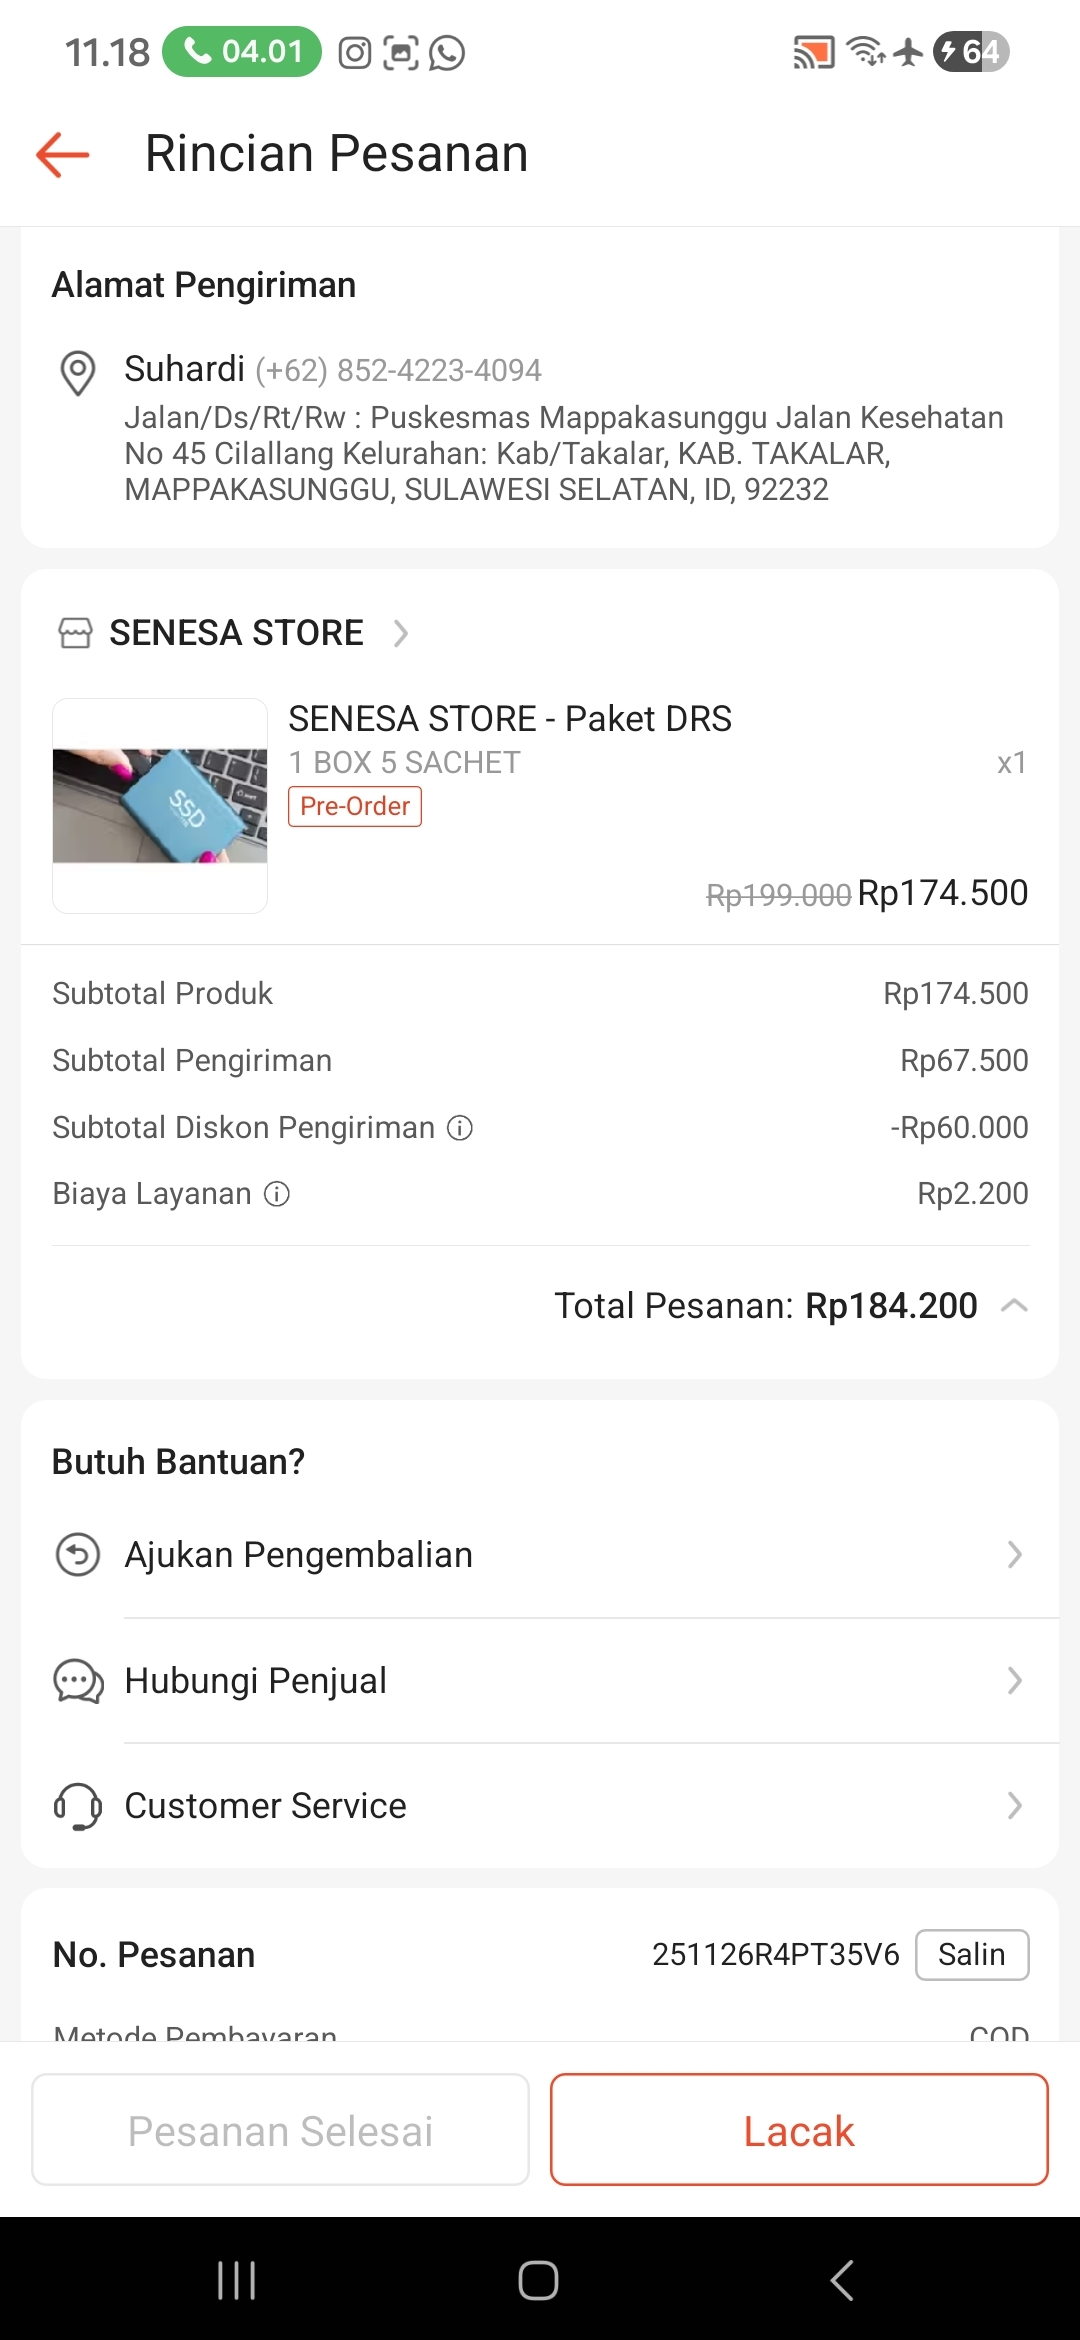Tap the ongoing call indicator in status bar
This screenshot has height=2340, width=1080.
coord(242,51)
